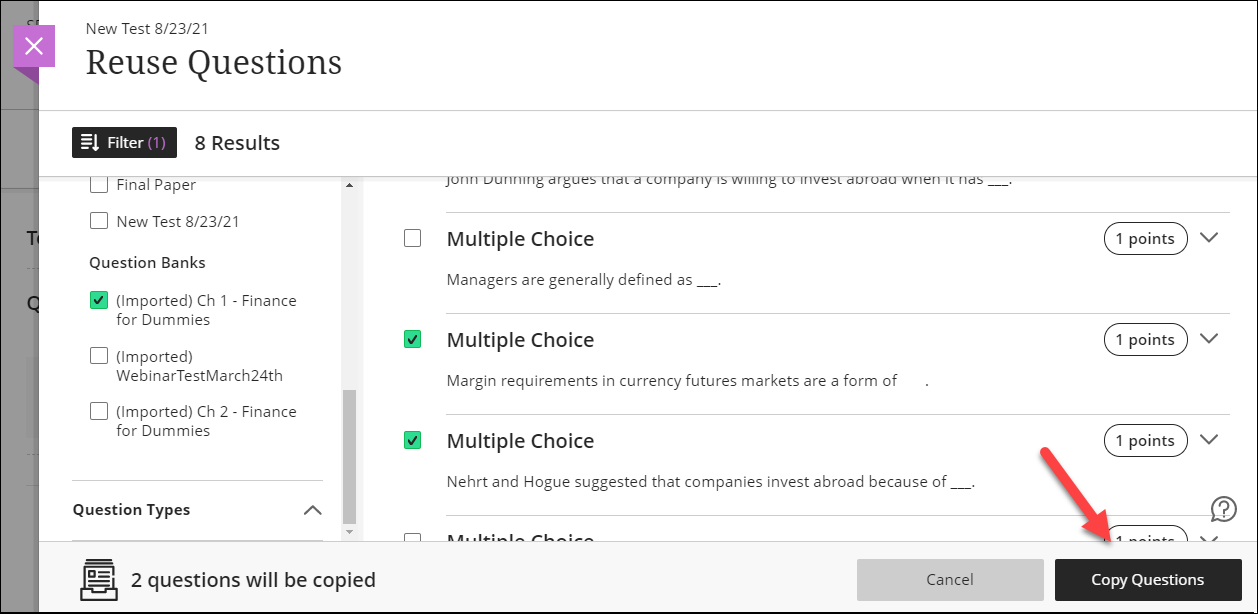
Task: Deselect the Margin requirements question
Action: (412, 340)
